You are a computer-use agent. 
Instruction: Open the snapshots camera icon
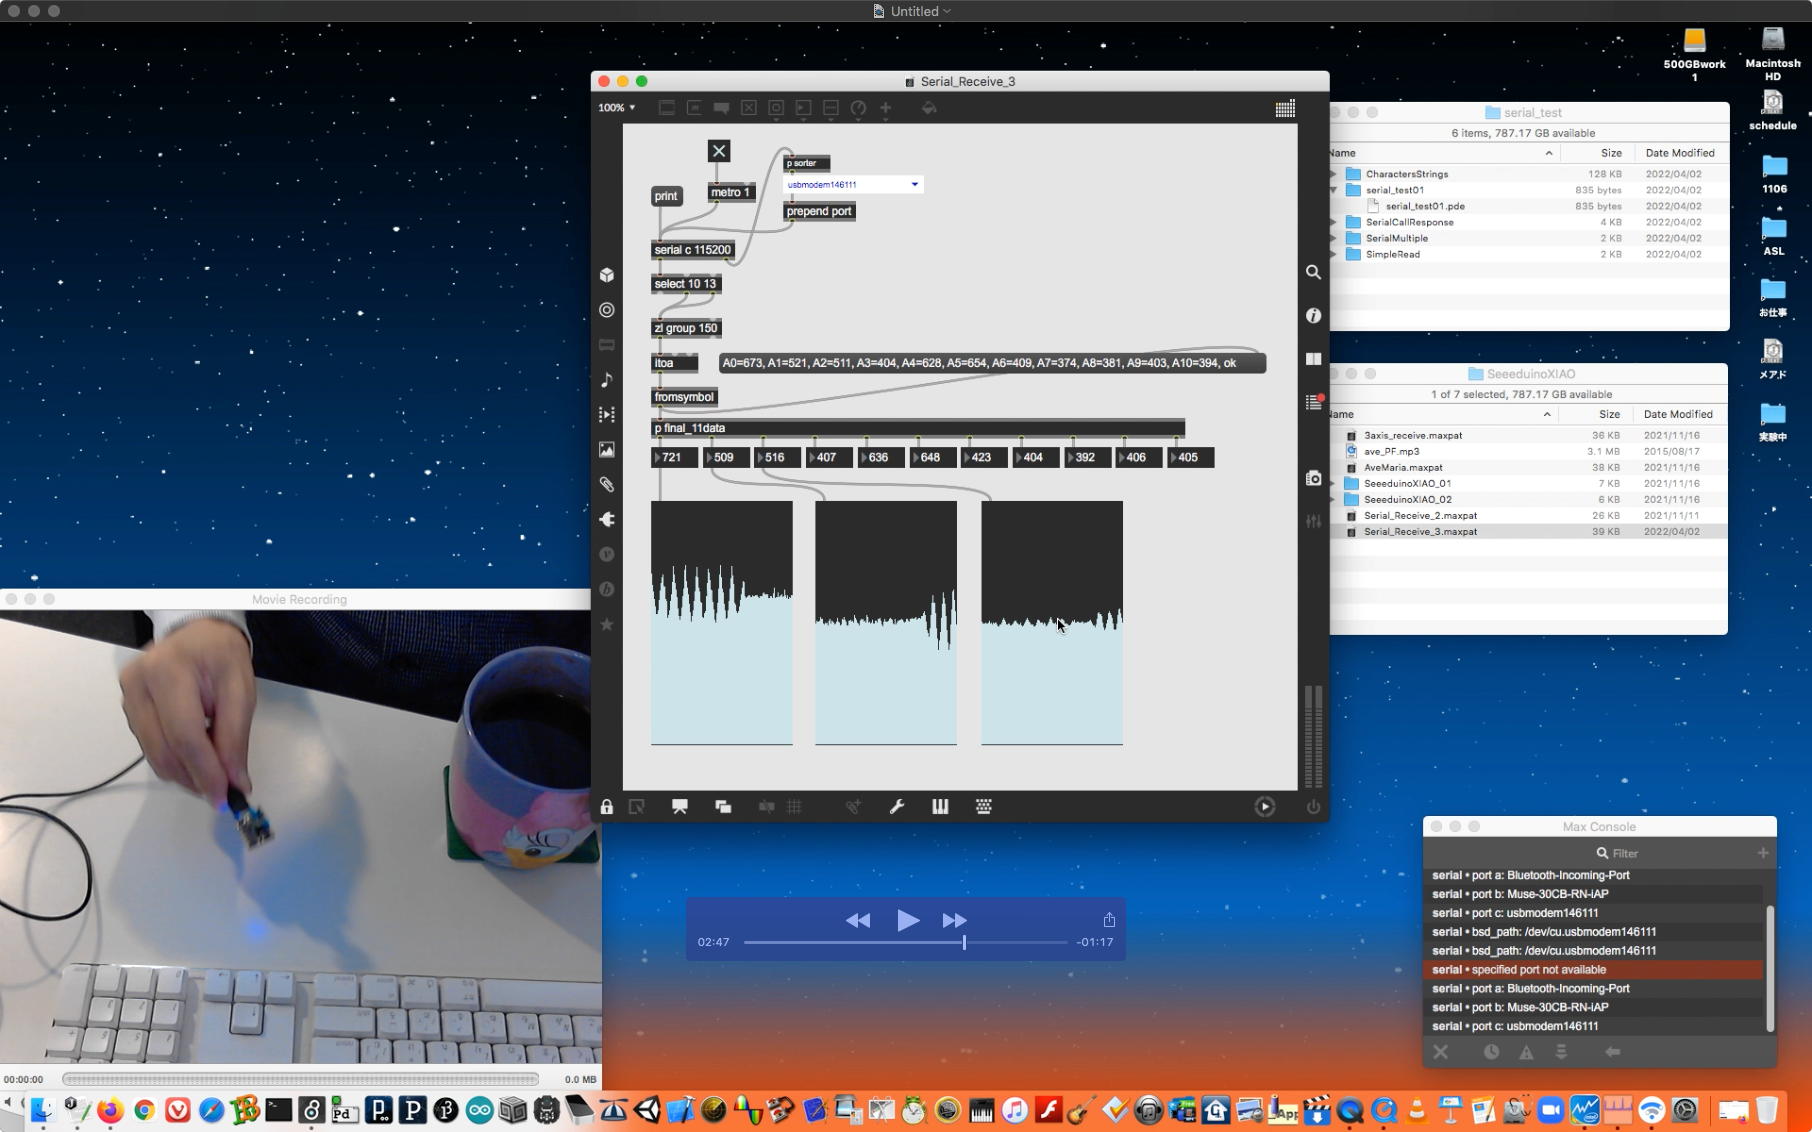coord(1313,479)
